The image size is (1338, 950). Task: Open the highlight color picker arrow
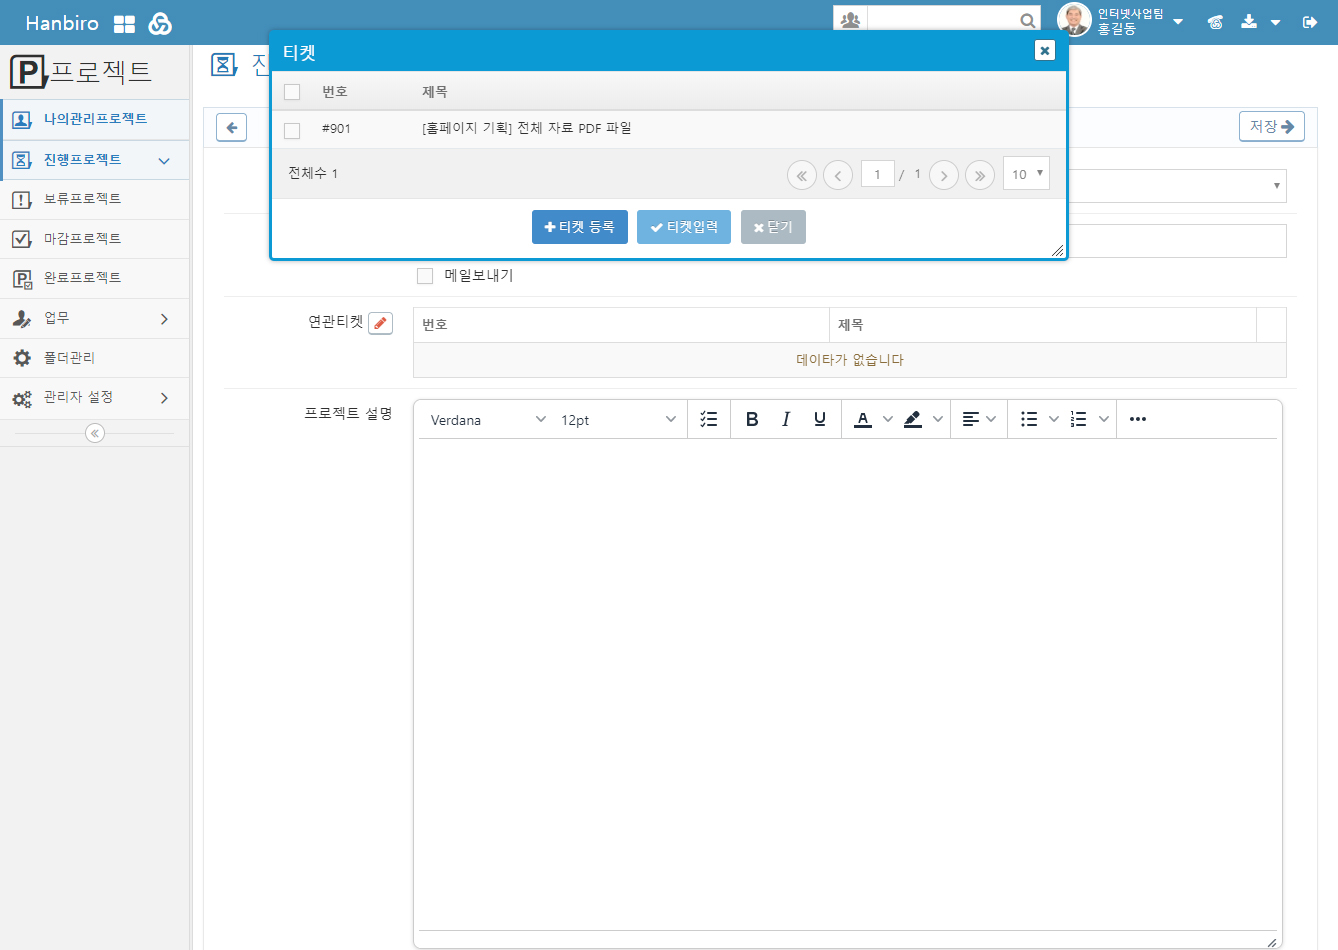(938, 419)
